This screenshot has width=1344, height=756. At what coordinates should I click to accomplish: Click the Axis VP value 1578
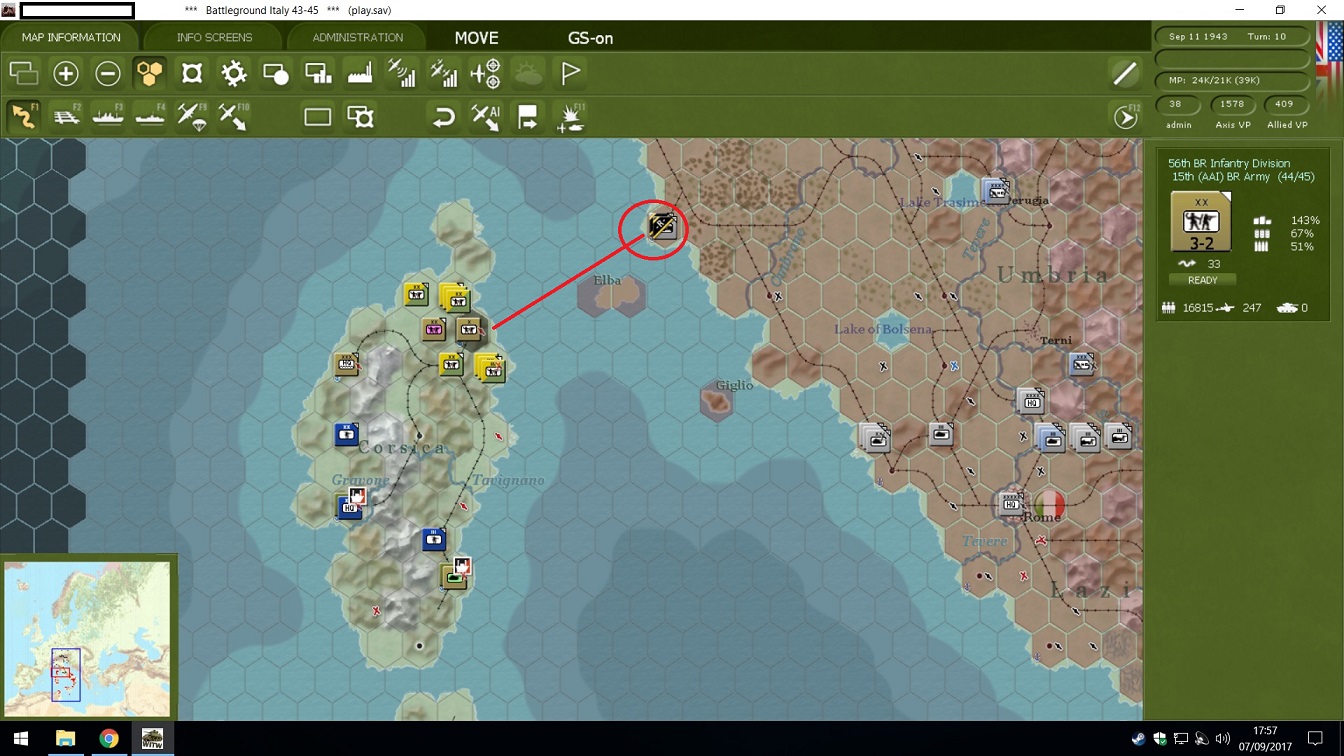click(x=1232, y=104)
